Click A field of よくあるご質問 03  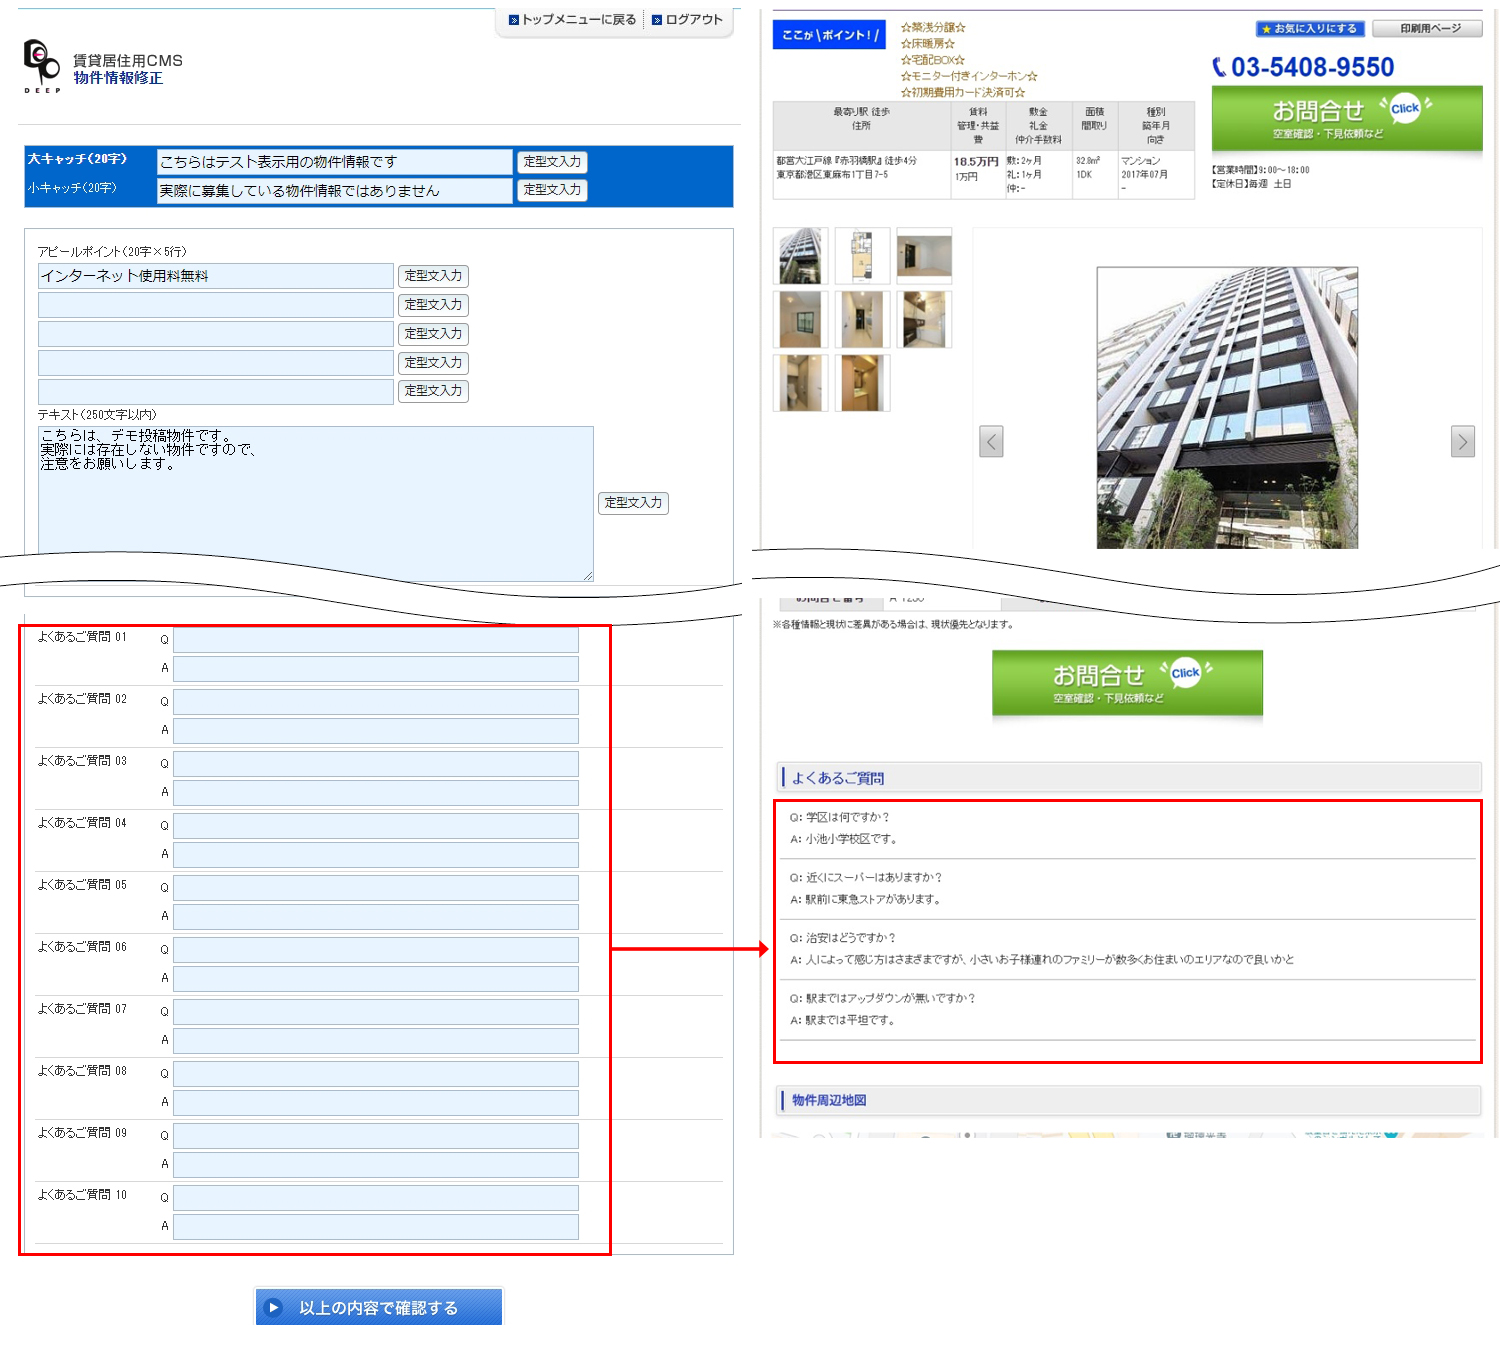(x=376, y=793)
